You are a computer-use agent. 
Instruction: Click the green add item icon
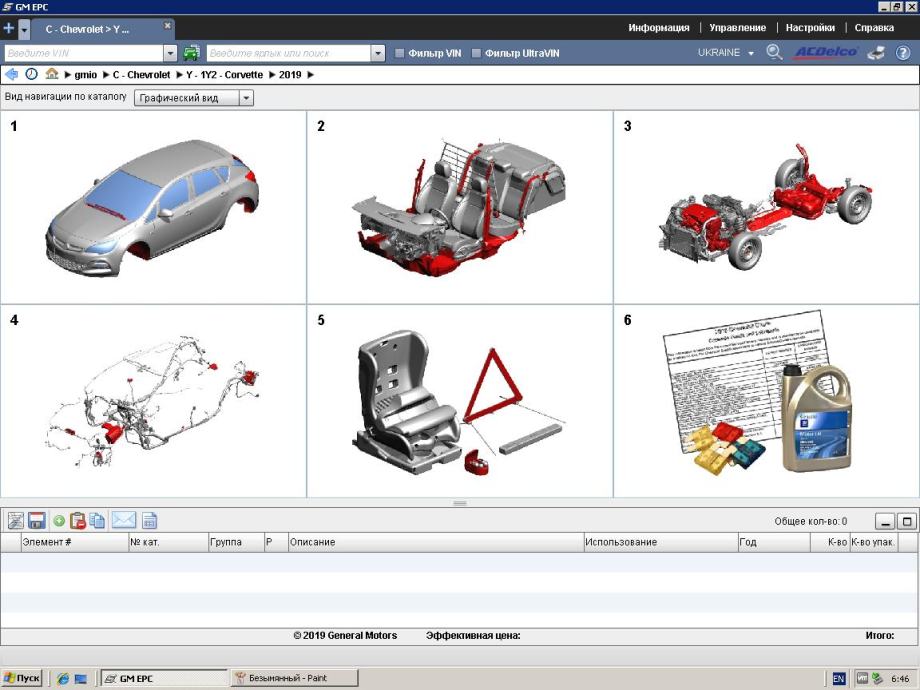click(59, 520)
